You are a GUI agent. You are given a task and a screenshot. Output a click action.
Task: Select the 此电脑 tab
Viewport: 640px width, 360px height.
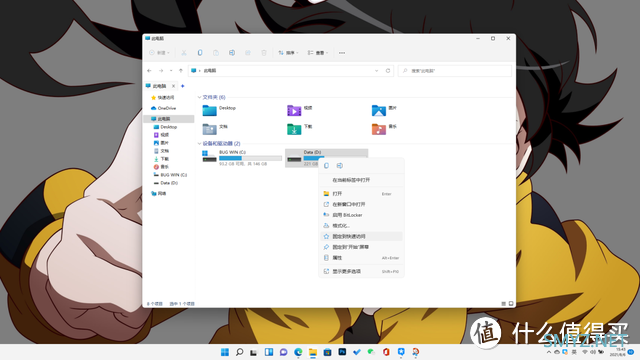pos(159,86)
